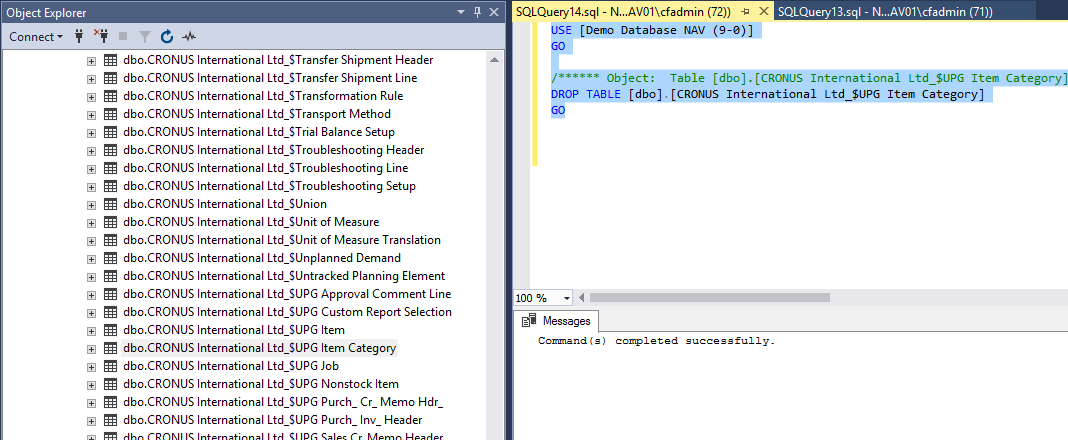Select dbo.CRONUS International Ltd_$Union

[225, 204]
